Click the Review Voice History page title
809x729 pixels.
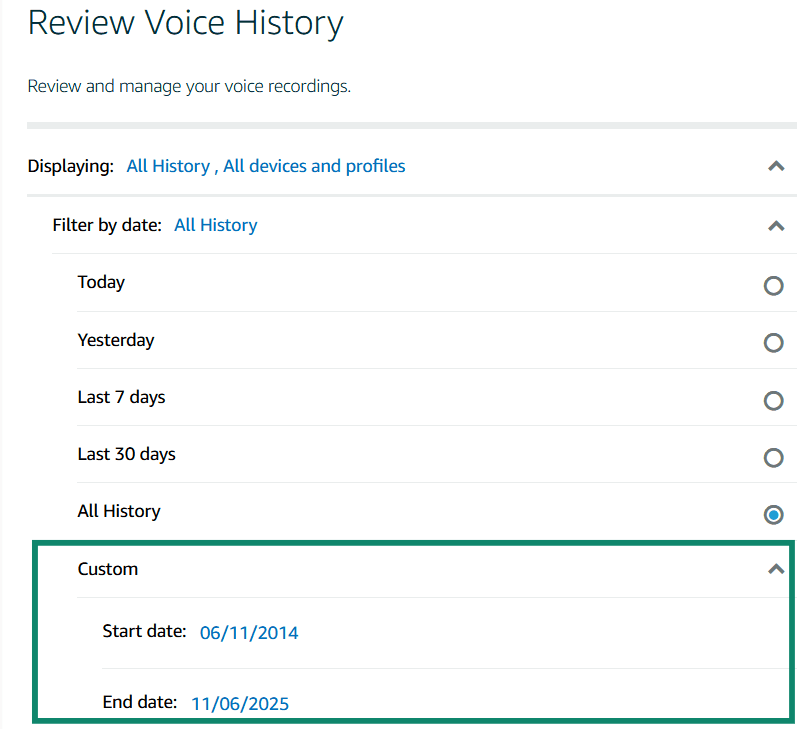pos(185,23)
